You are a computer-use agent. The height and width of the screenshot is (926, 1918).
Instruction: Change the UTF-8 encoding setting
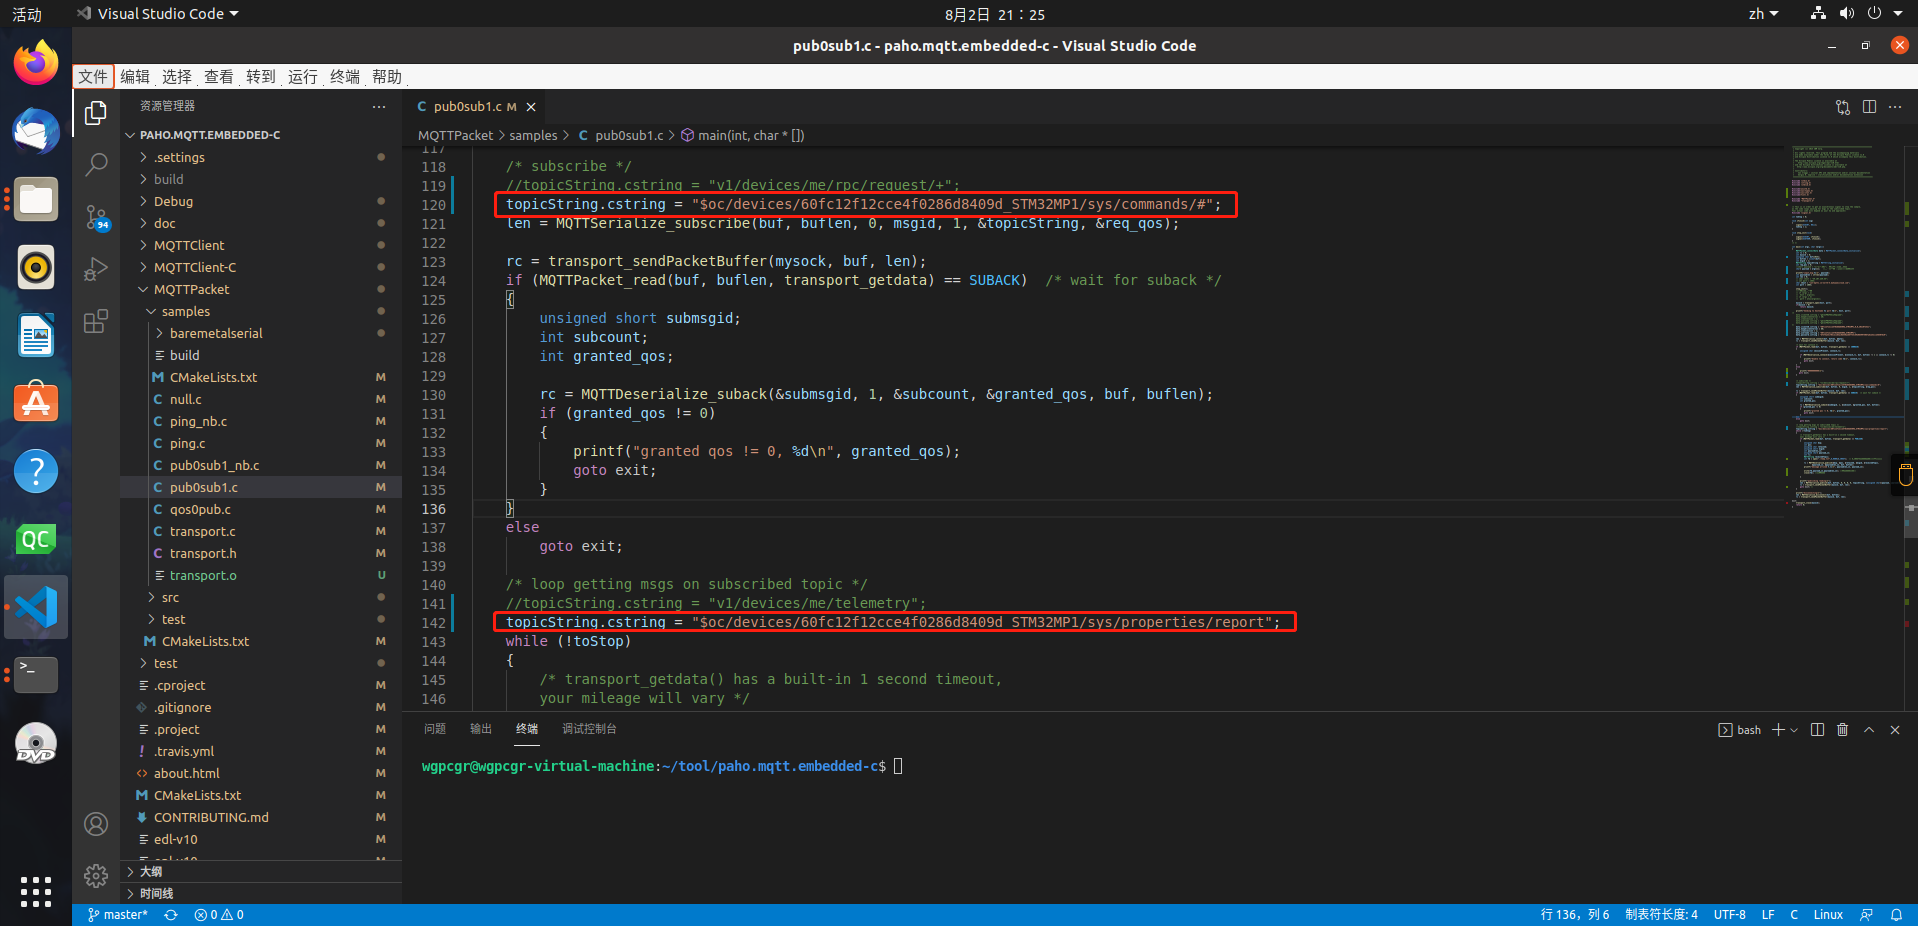[x=1729, y=915]
